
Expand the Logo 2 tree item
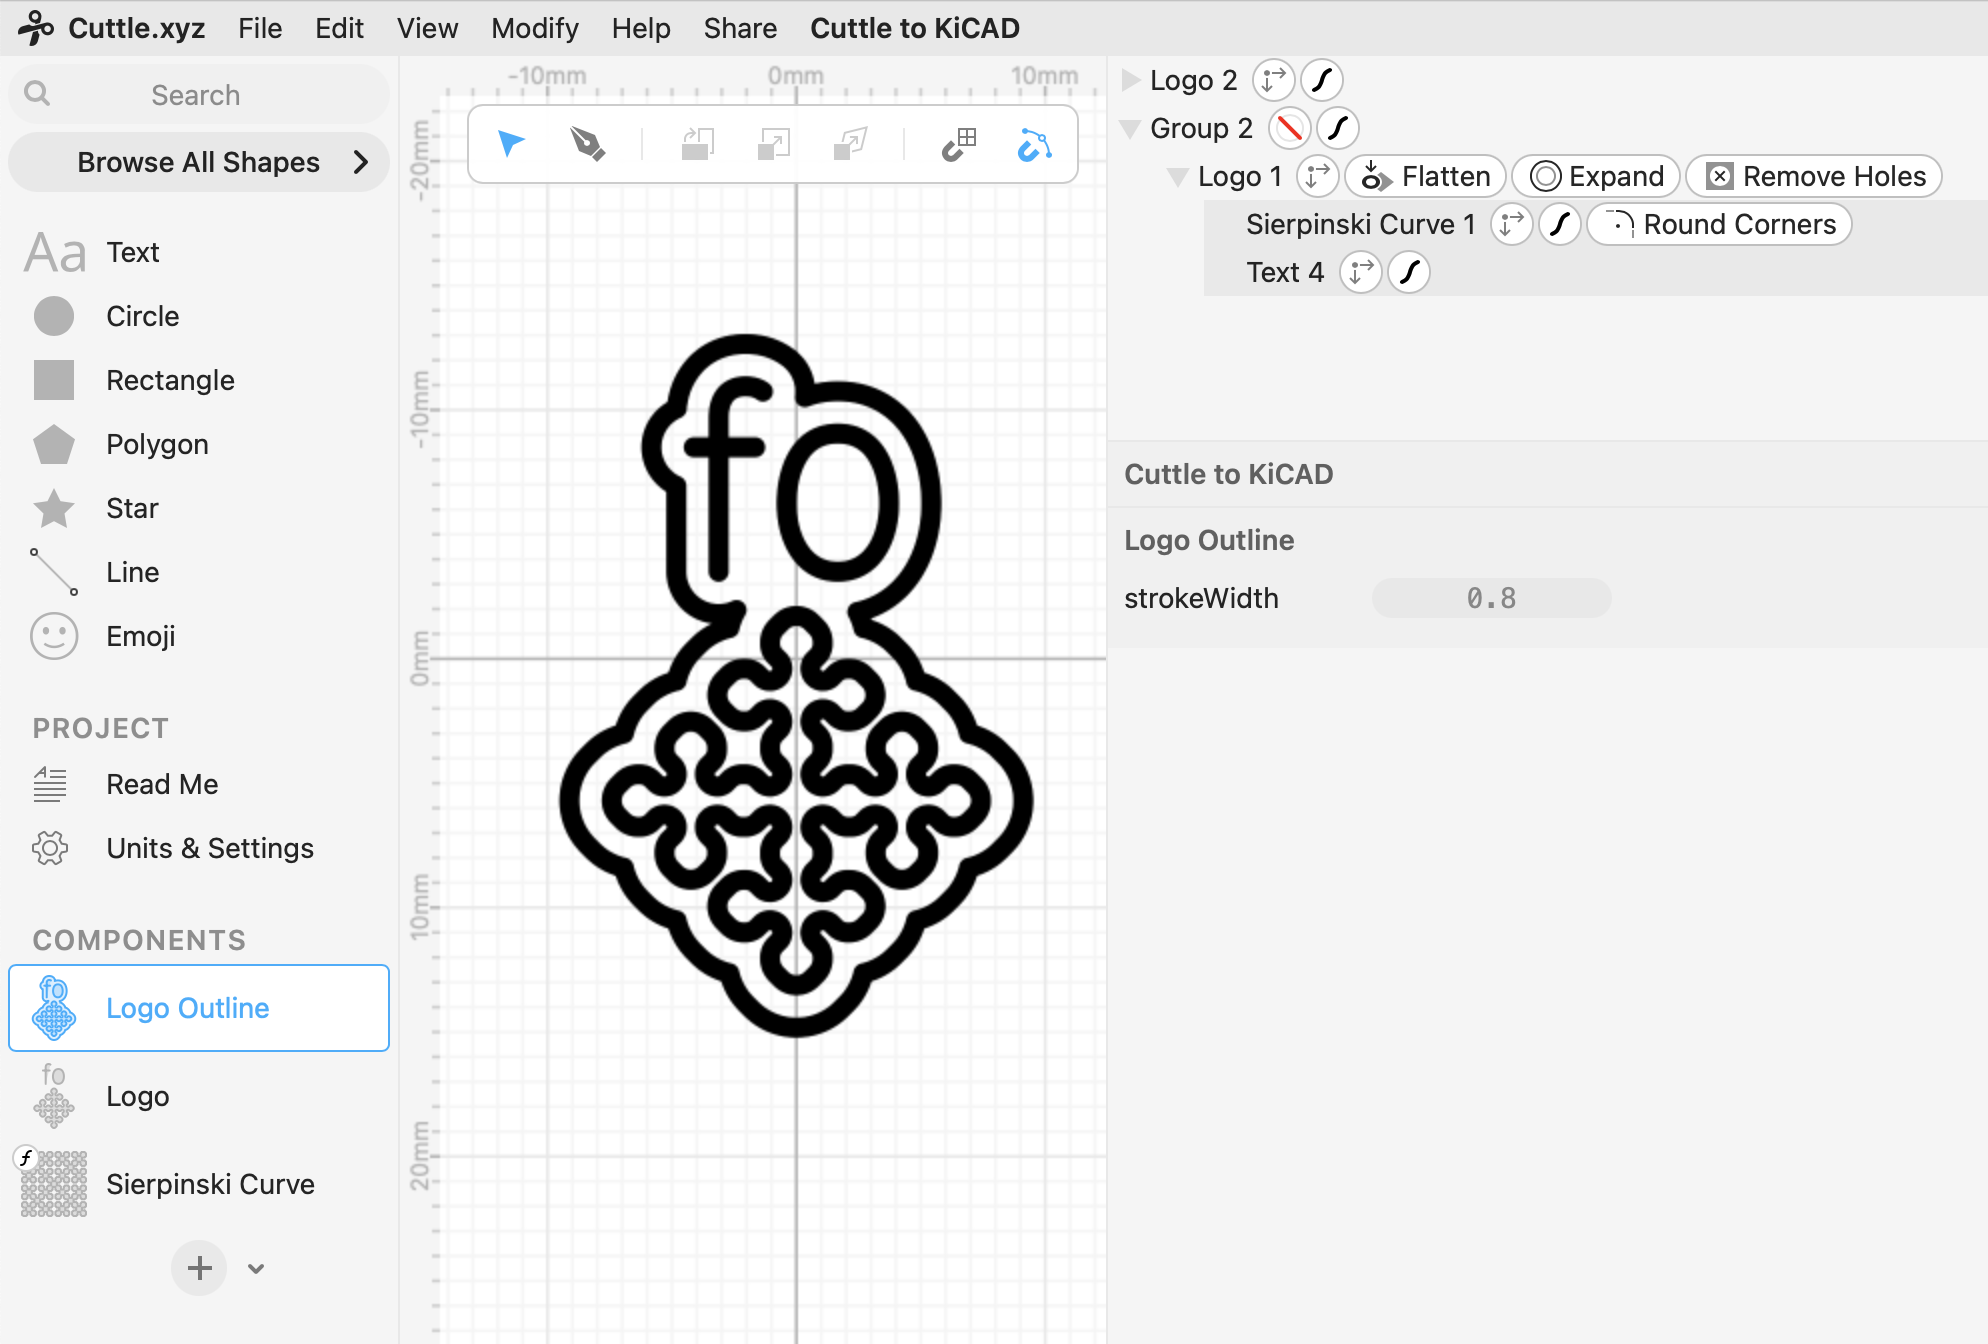pos(1131,80)
